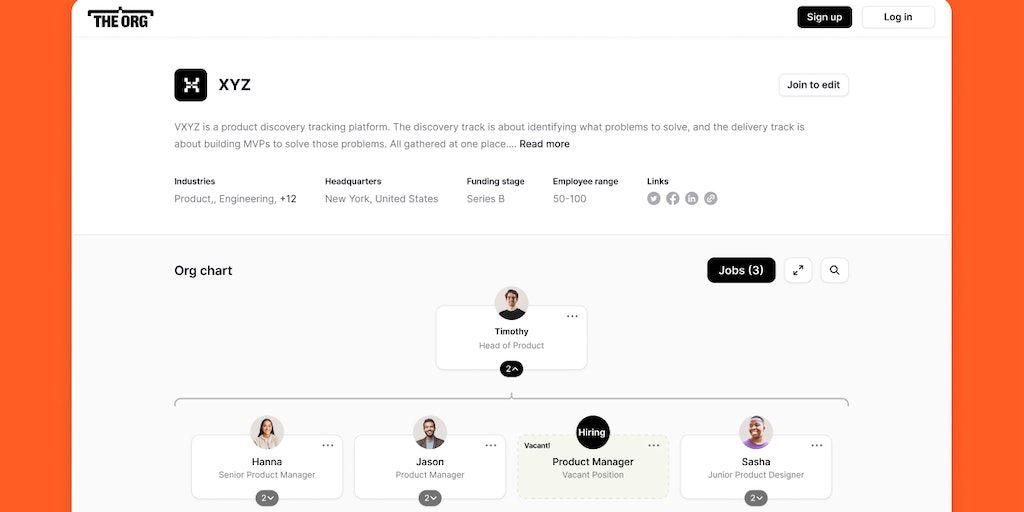
Task: Expand Hanna's 2 direct reports
Action: tap(267, 498)
